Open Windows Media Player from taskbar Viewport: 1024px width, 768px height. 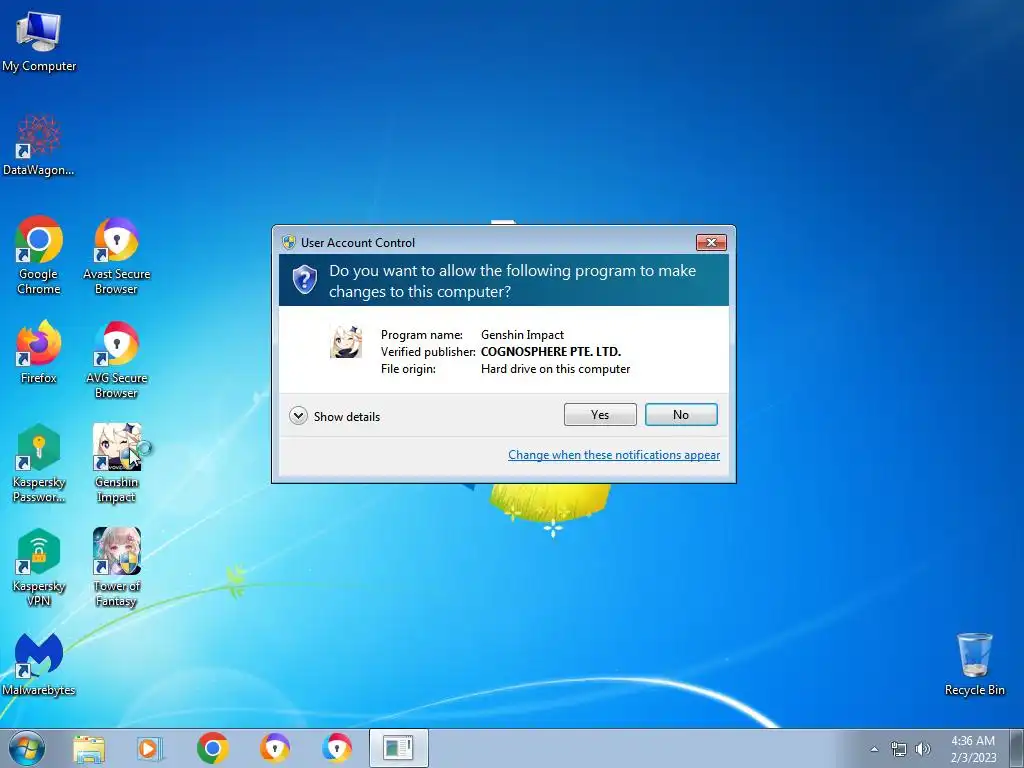click(150, 748)
